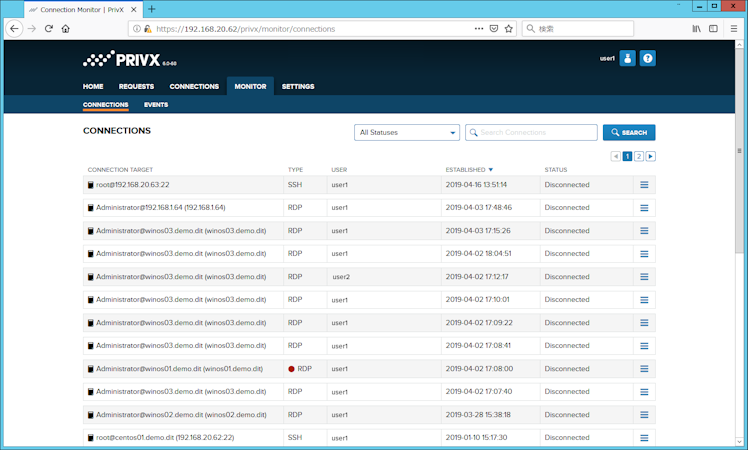Open row menu for winos02.demo.dit connection
The image size is (748, 450).
[644, 415]
